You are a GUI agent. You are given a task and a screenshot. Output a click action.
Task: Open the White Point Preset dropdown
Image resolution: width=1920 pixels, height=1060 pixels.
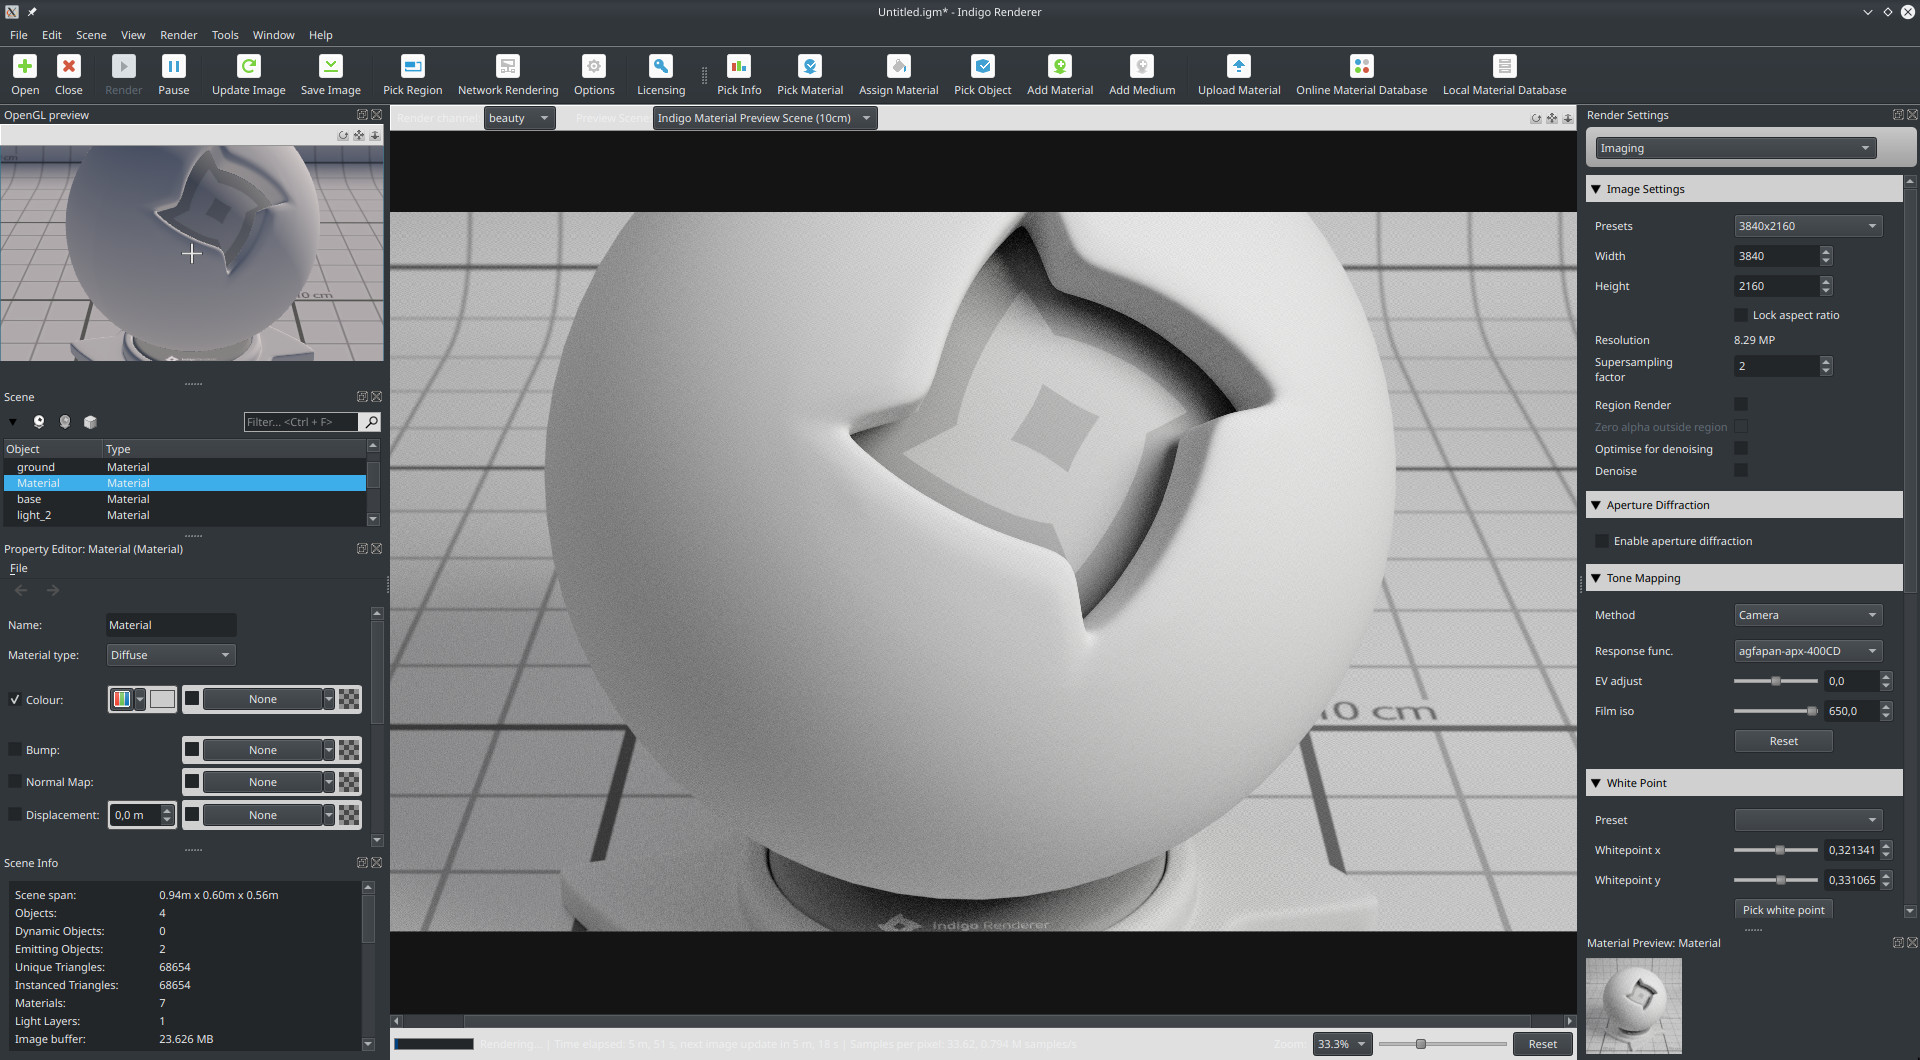tap(1808, 820)
